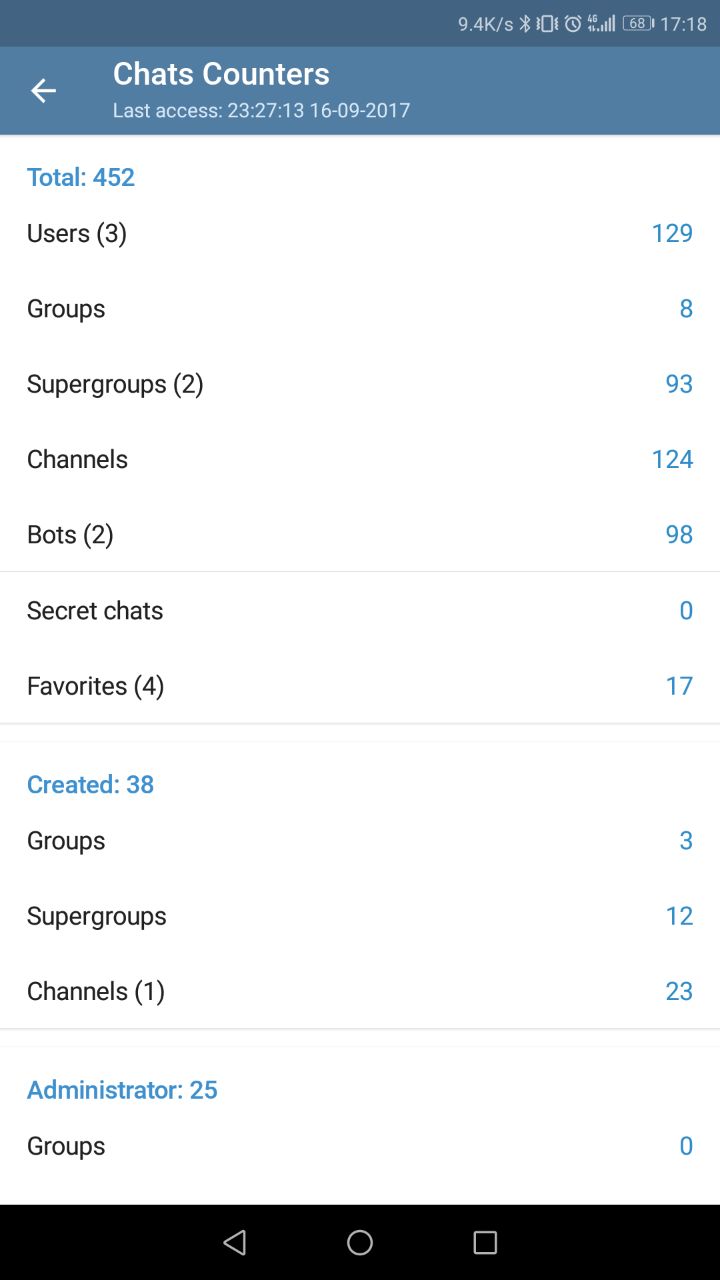Open the Users (3) row
The image size is (720, 1280).
click(360, 233)
